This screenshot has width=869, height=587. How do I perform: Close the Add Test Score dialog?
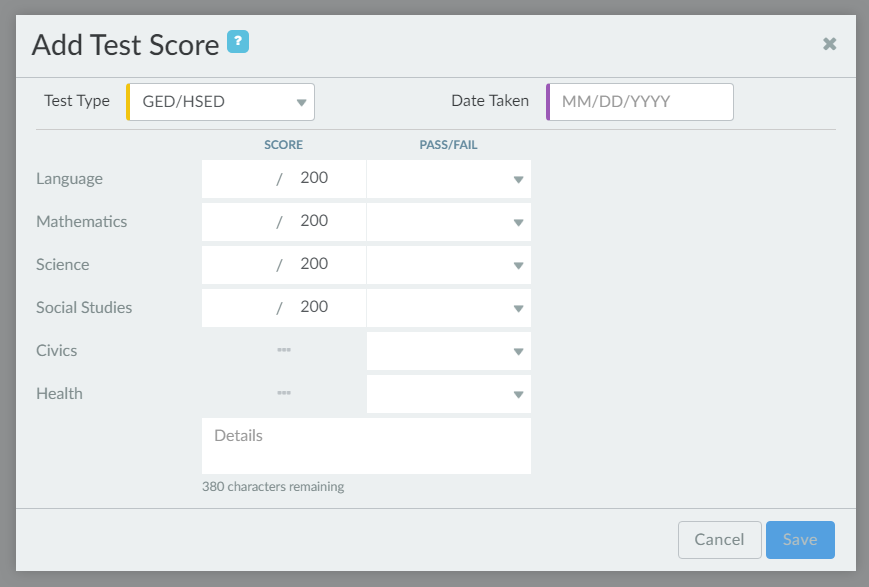pyautogui.click(x=829, y=44)
